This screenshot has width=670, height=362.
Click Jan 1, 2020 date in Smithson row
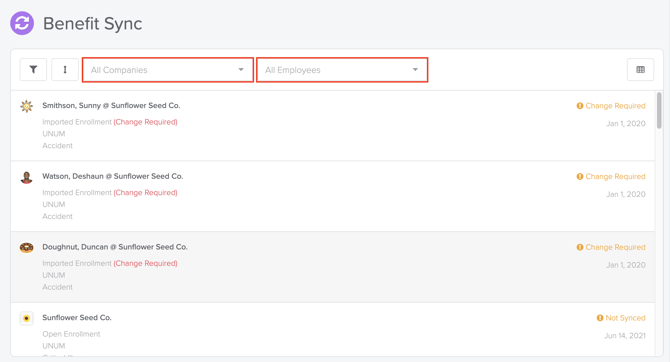pos(626,124)
